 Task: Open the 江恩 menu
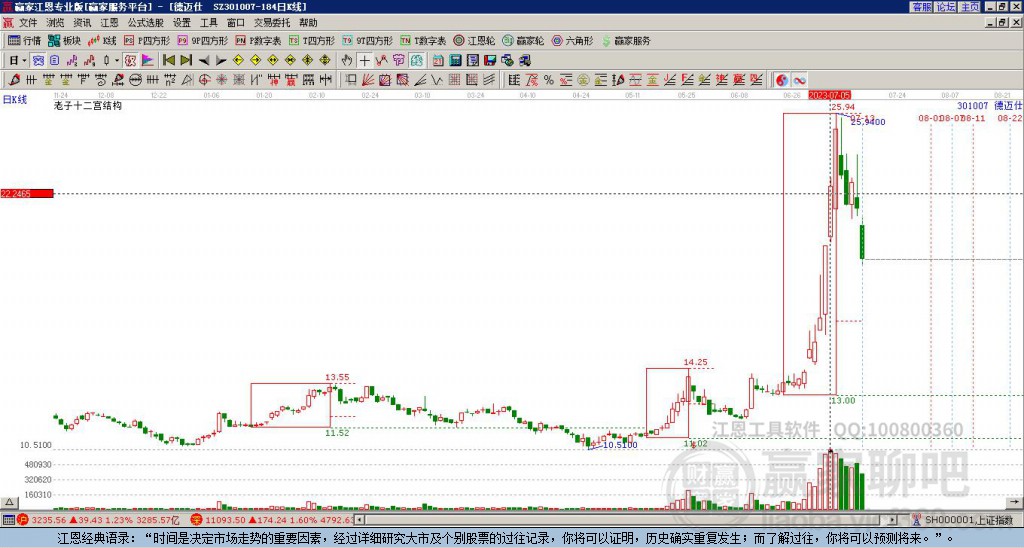click(109, 23)
